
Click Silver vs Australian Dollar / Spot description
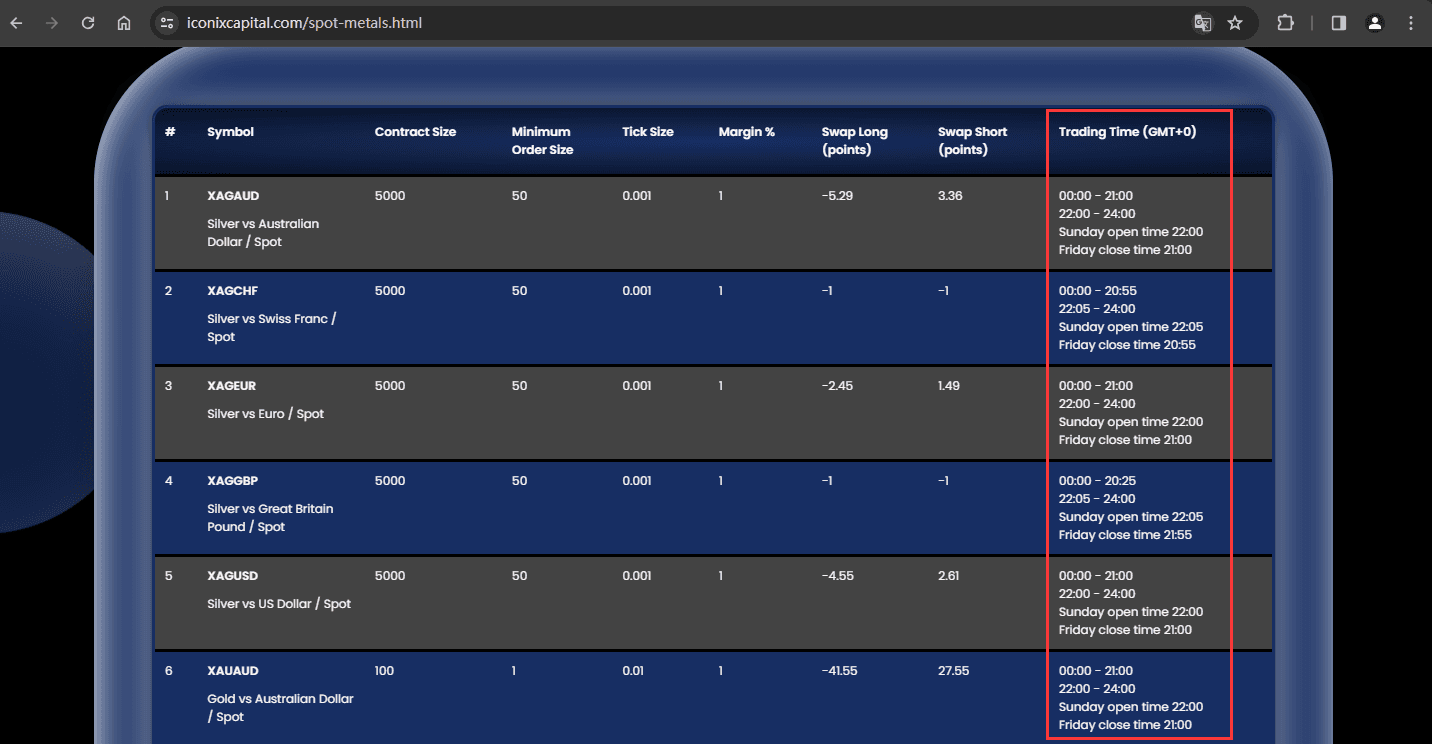(x=263, y=233)
